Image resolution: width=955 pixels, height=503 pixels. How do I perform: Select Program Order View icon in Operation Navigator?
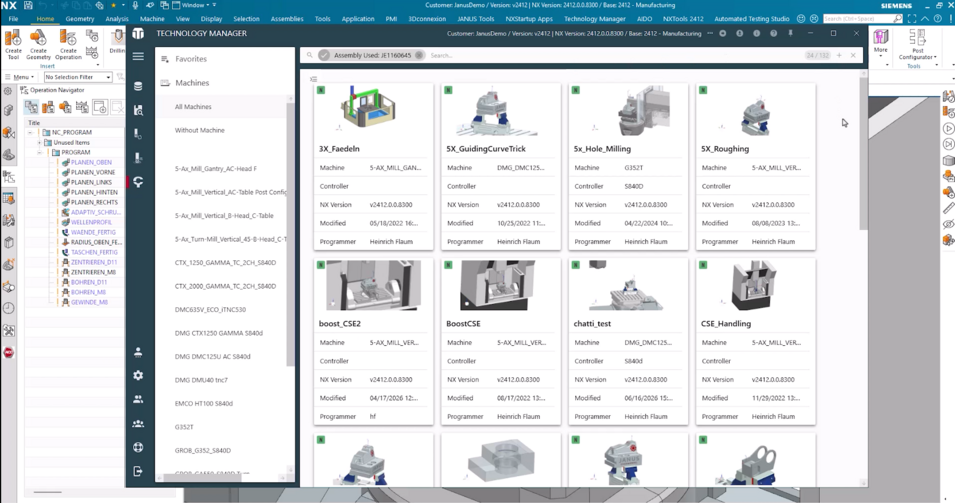click(31, 108)
